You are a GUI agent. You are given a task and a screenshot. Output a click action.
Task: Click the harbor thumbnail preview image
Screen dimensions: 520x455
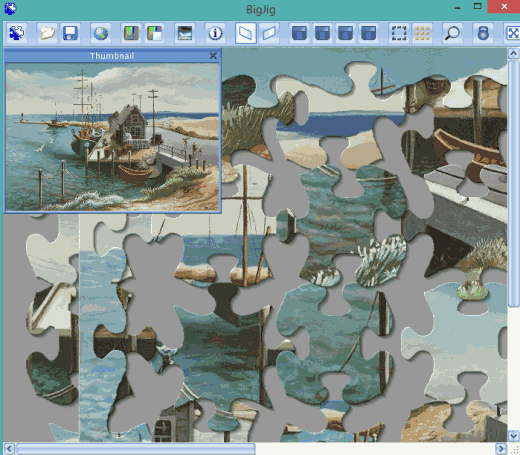coord(112,137)
